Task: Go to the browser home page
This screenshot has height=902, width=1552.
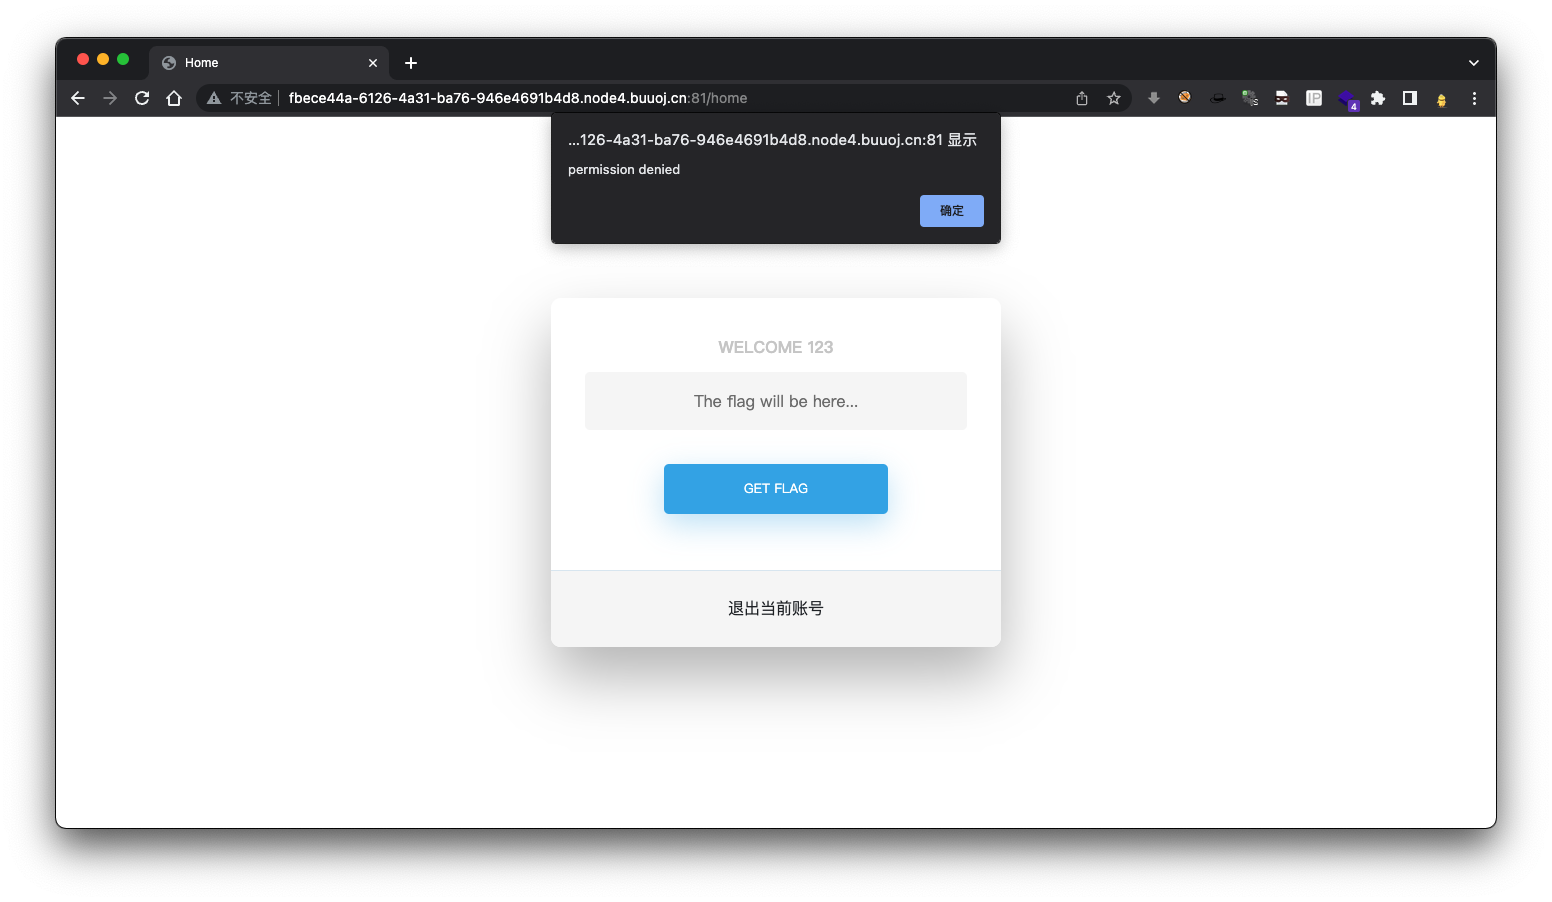Action: click(x=174, y=98)
